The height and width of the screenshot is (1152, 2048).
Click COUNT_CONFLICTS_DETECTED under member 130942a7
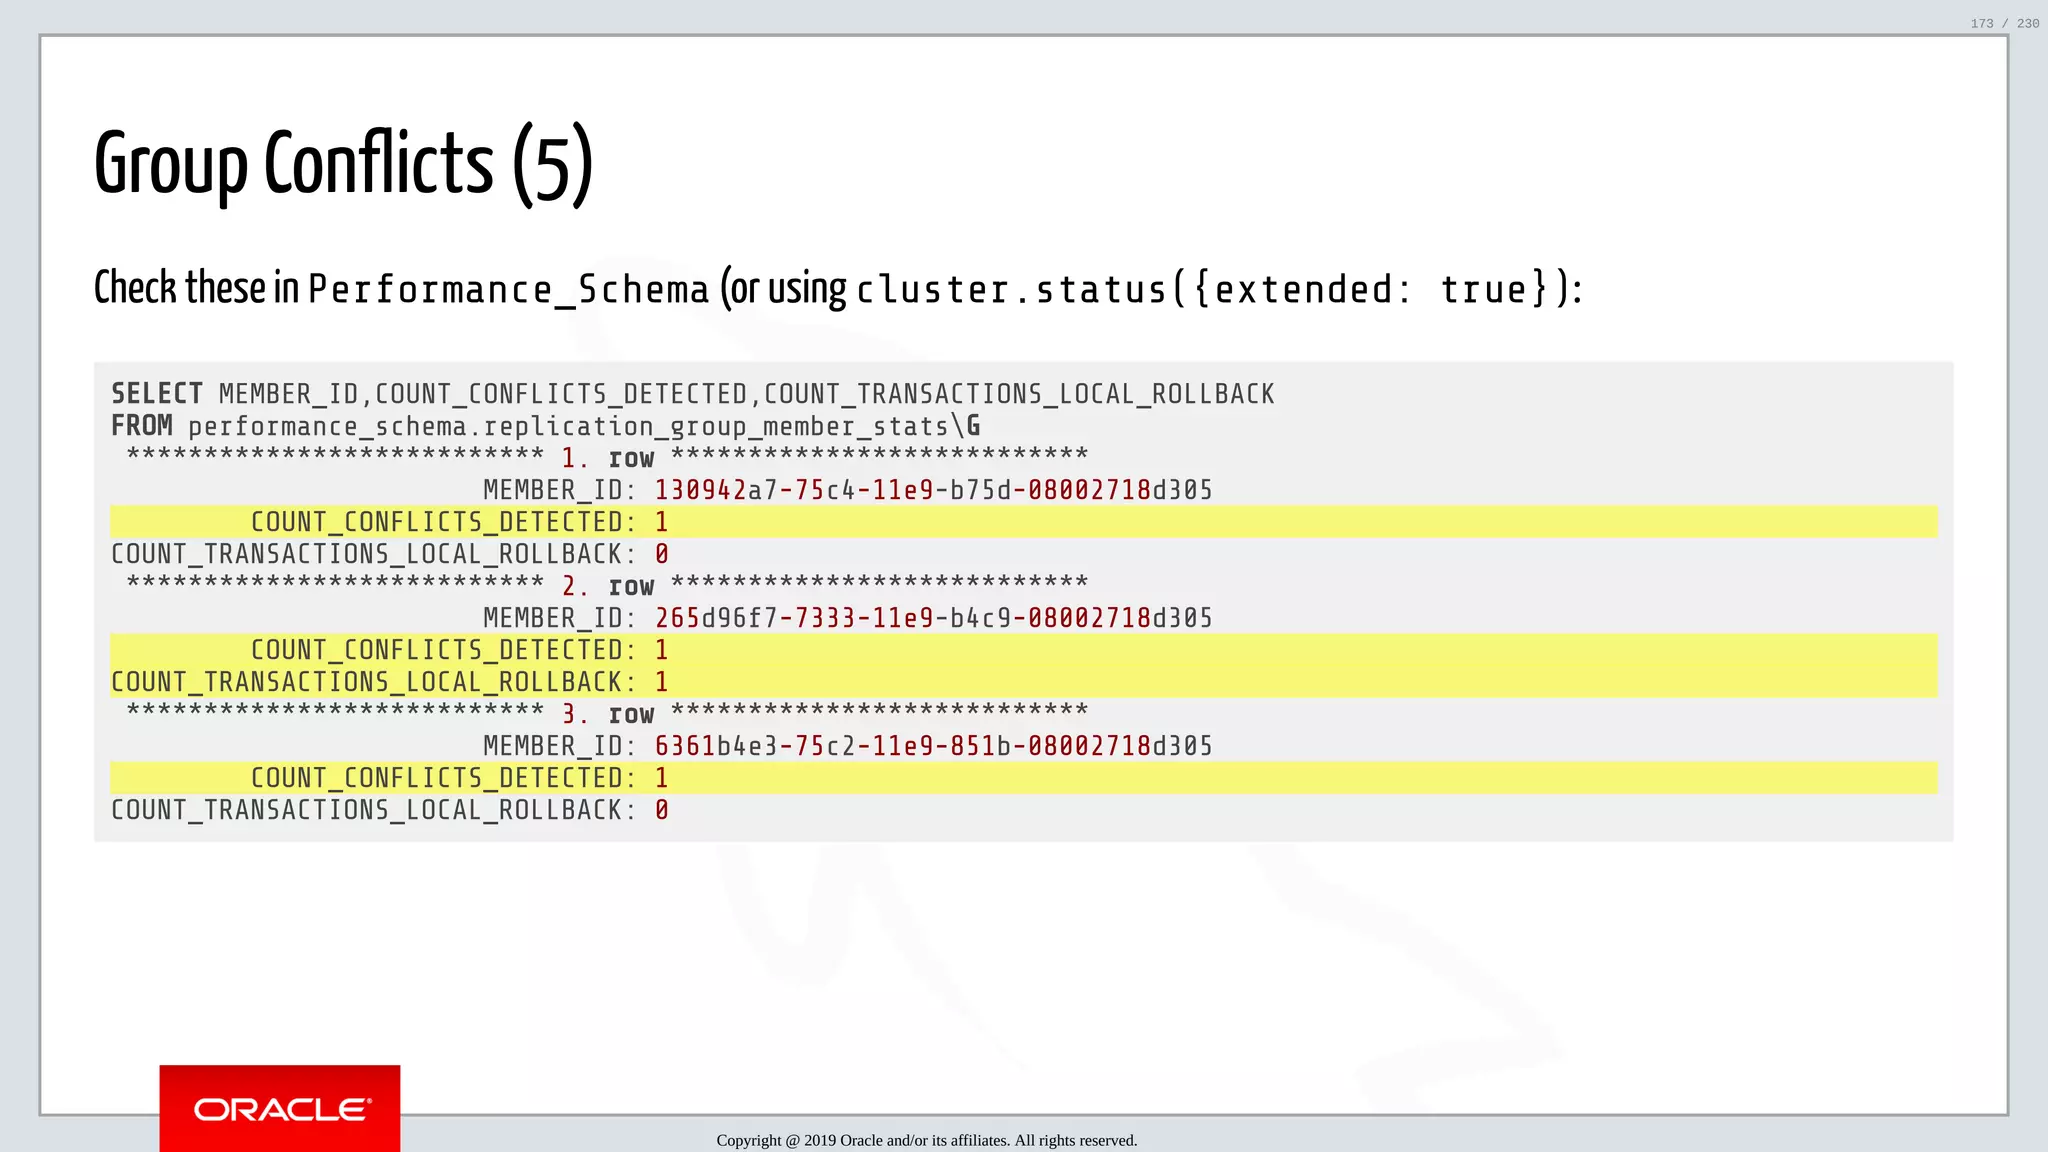[x=1024, y=522]
